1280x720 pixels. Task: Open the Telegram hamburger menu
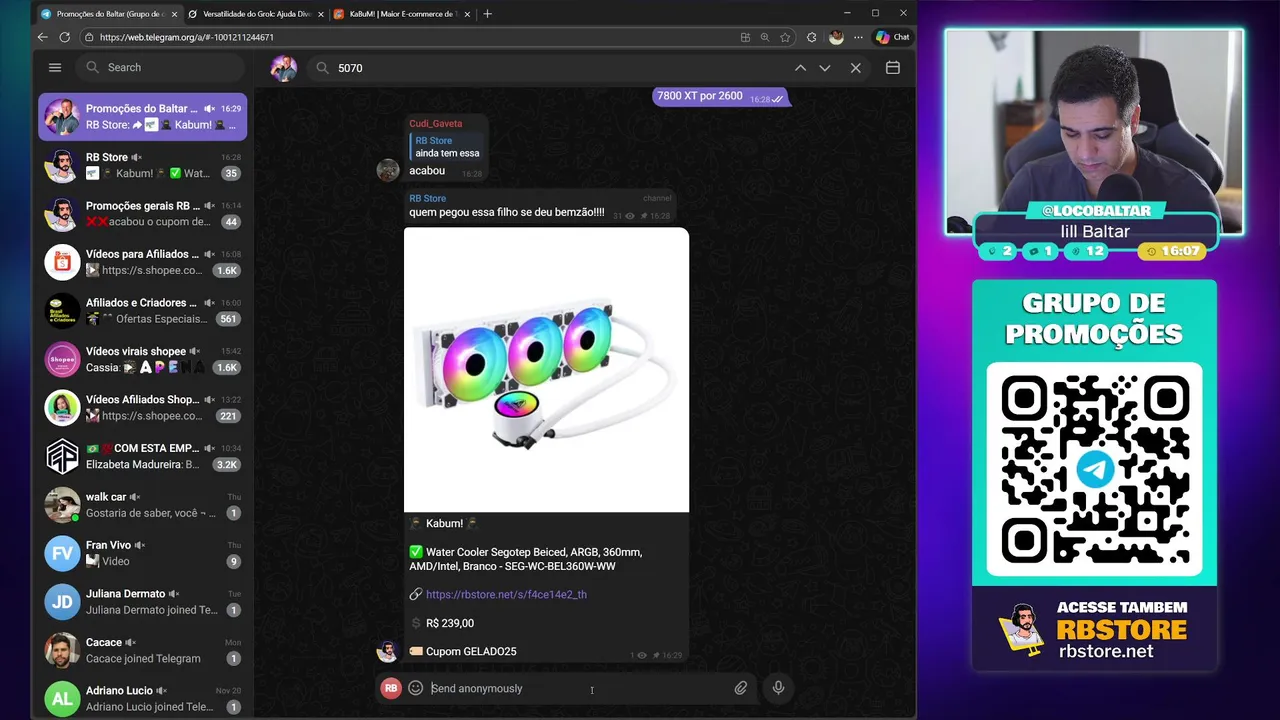[x=55, y=67]
